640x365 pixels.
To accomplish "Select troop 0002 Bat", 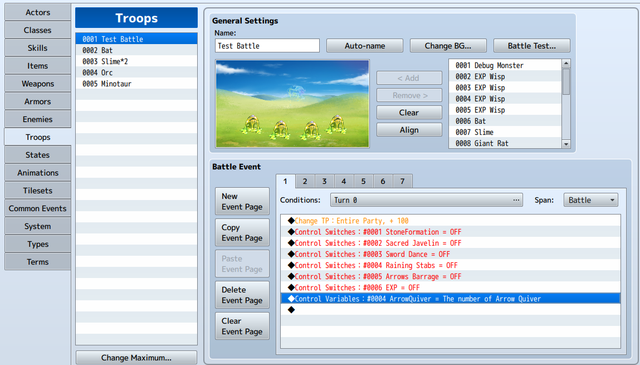I will (x=136, y=50).
